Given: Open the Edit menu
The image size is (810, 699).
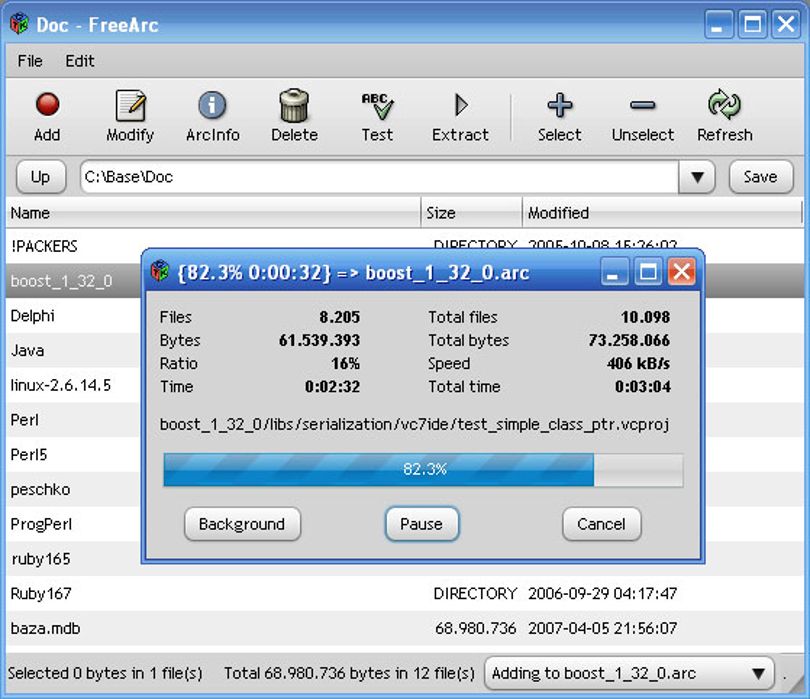Looking at the screenshot, I should coord(80,61).
